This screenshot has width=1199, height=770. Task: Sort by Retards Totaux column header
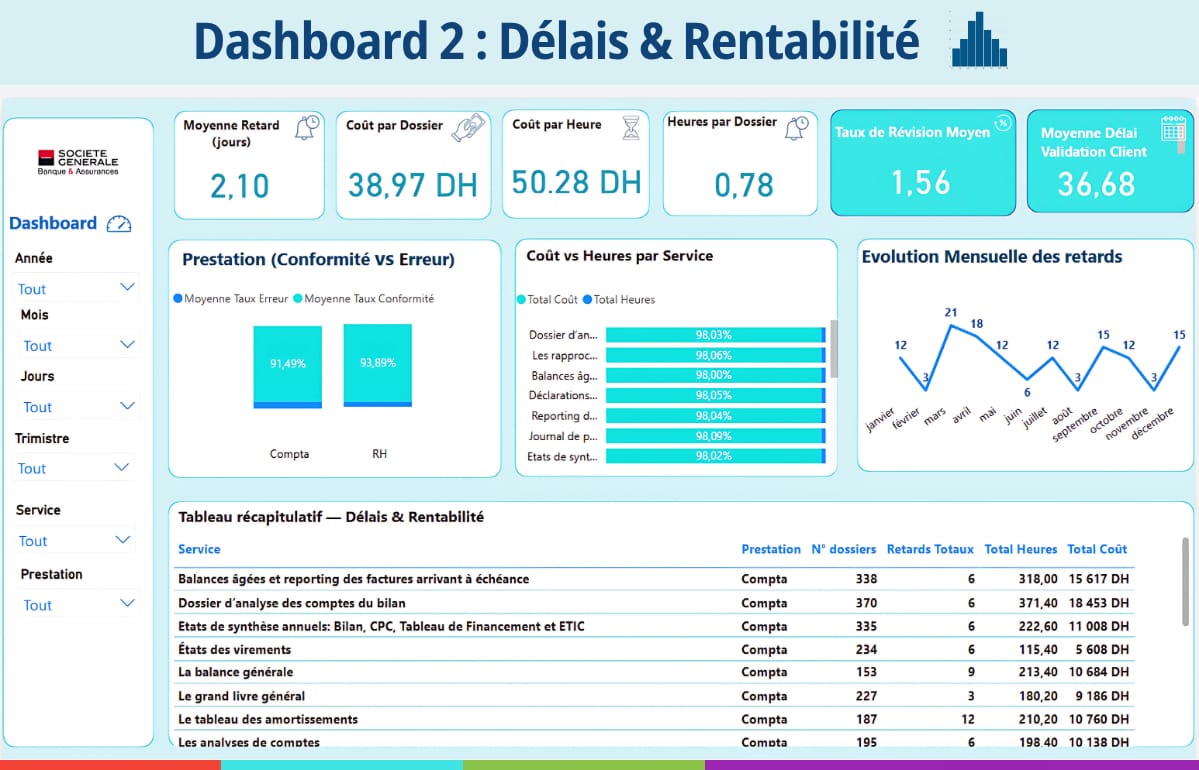[x=930, y=549]
